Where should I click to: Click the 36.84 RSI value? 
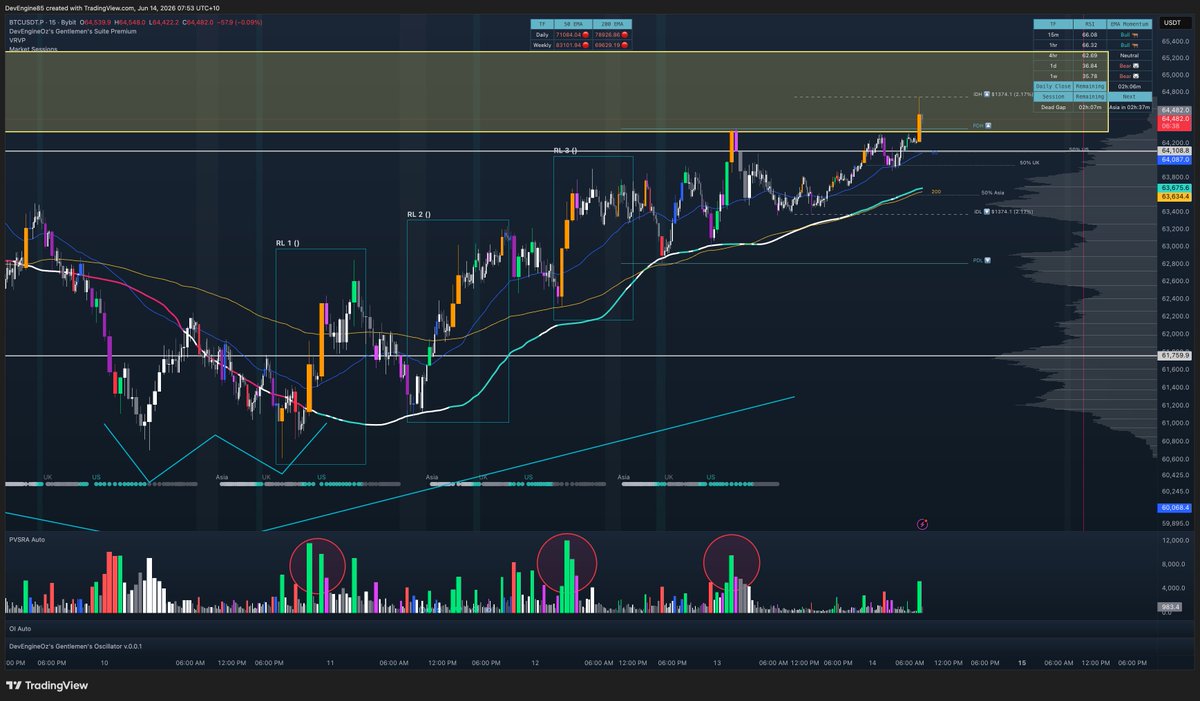pos(1090,66)
